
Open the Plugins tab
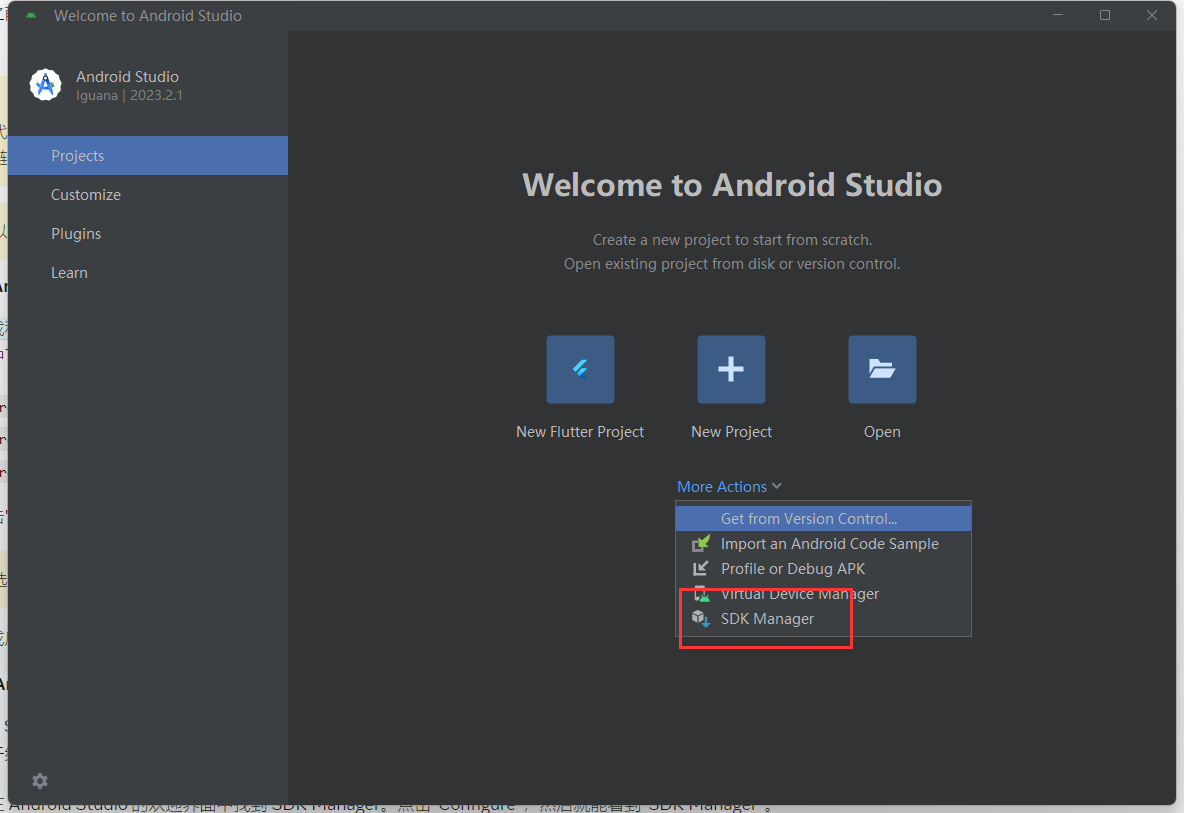point(148,234)
